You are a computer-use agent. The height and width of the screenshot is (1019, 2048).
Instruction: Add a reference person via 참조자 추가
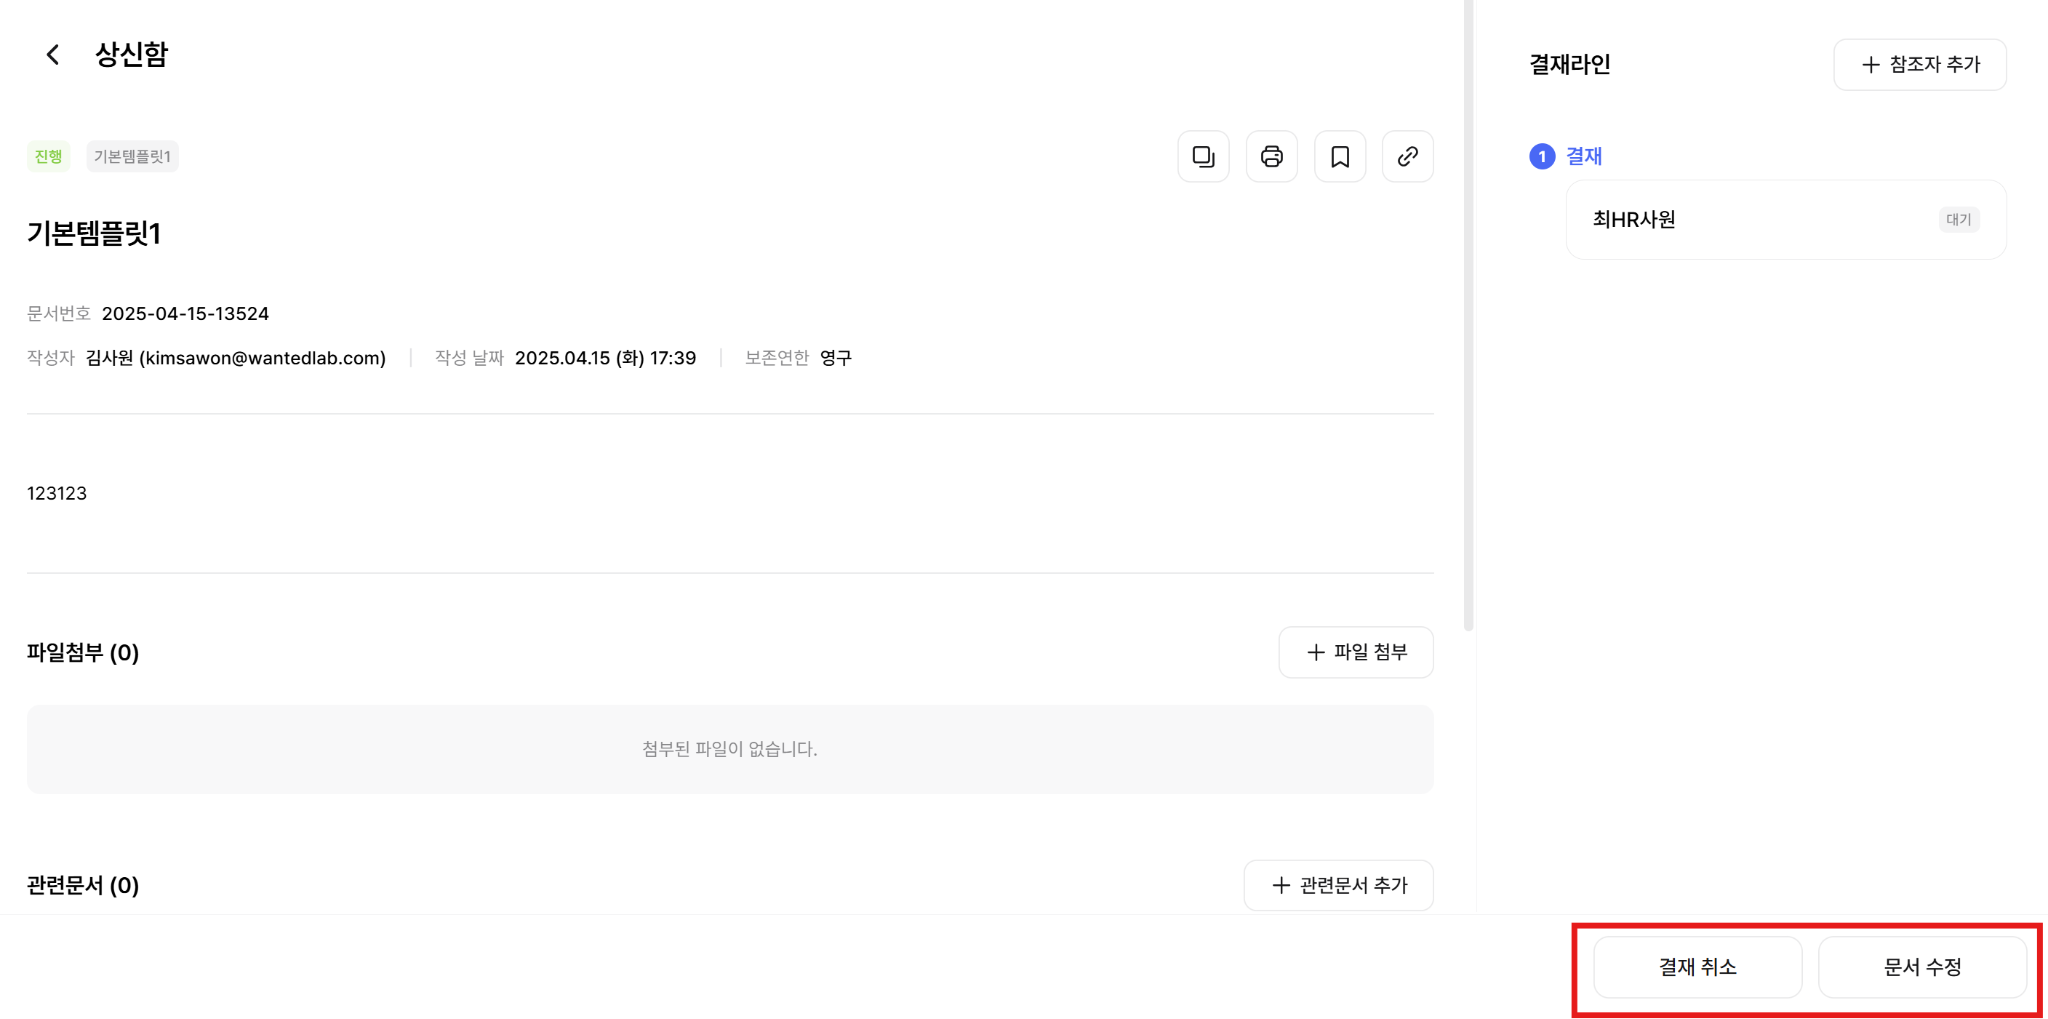(1919, 65)
